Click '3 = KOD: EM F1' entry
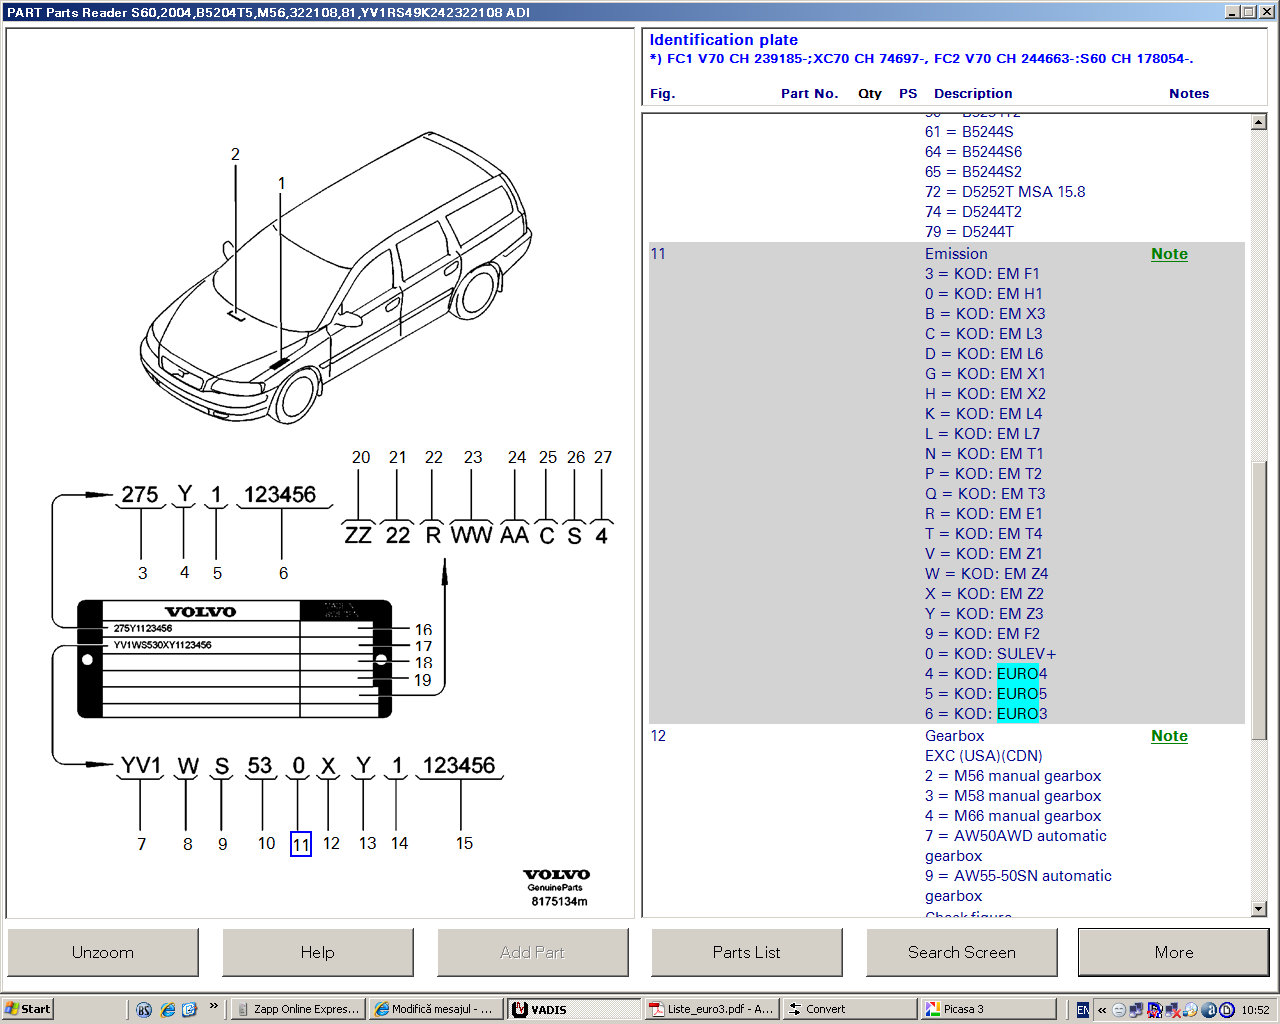 pos(982,274)
